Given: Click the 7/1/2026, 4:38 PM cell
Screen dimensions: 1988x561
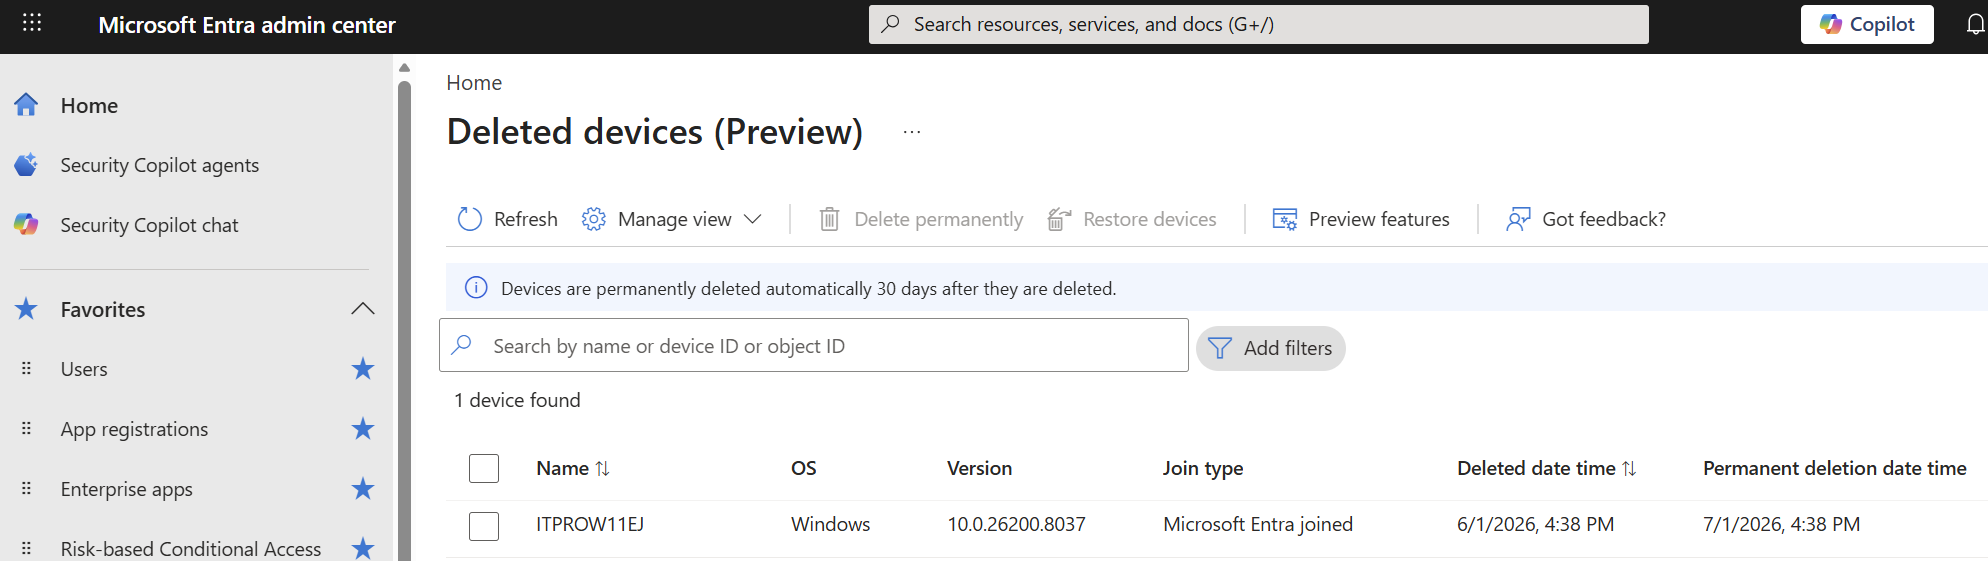Looking at the screenshot, I should pos(1781,524).
